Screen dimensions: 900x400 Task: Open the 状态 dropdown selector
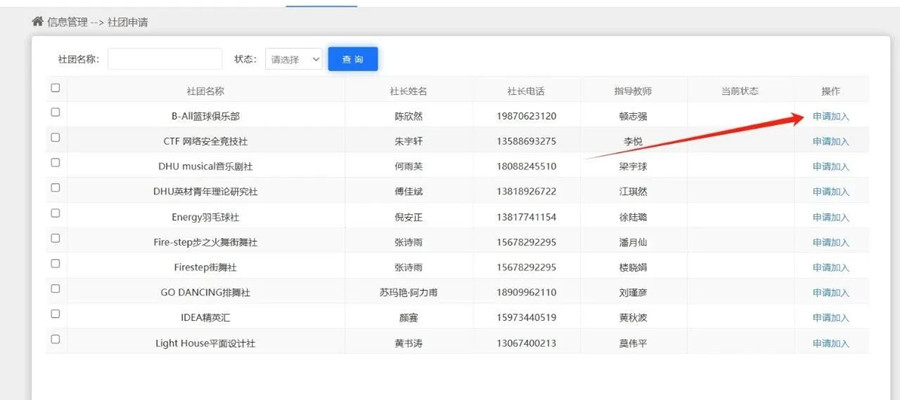294,60
